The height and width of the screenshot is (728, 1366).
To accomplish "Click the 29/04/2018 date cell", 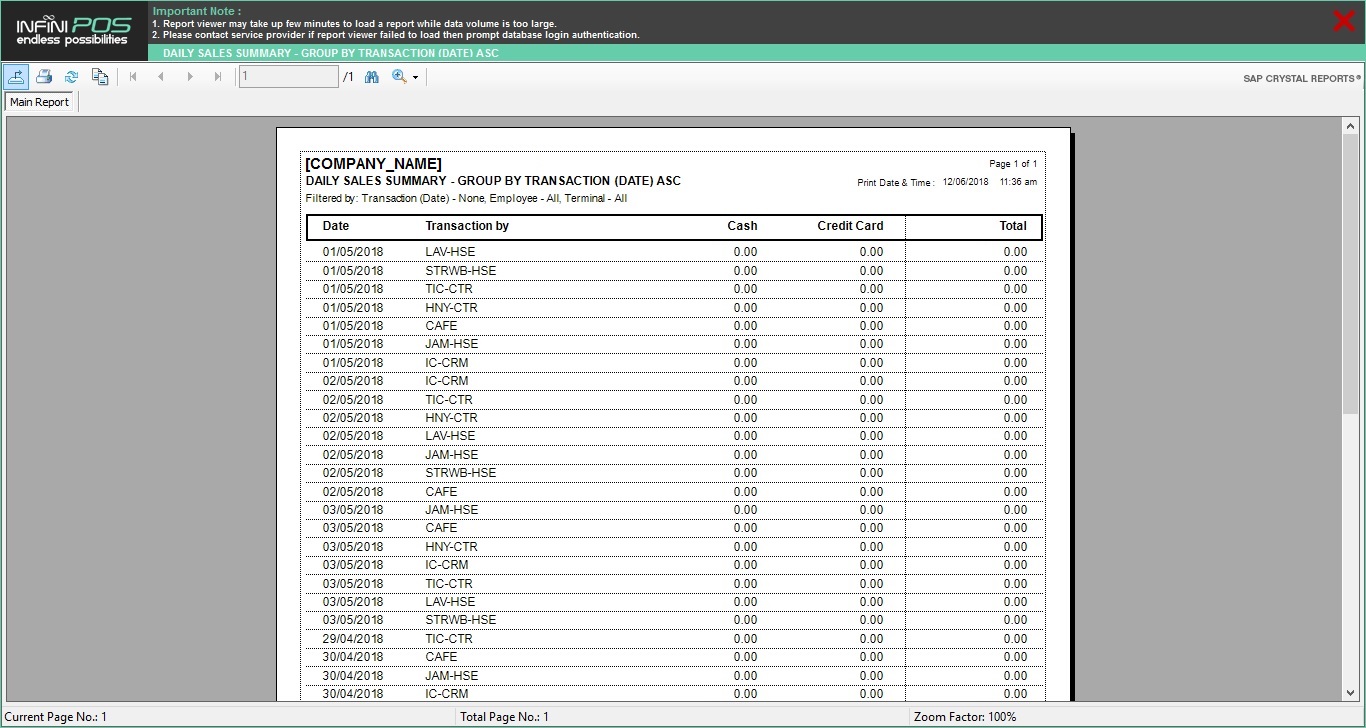I will pyautogui.click(x=352, y=639).
